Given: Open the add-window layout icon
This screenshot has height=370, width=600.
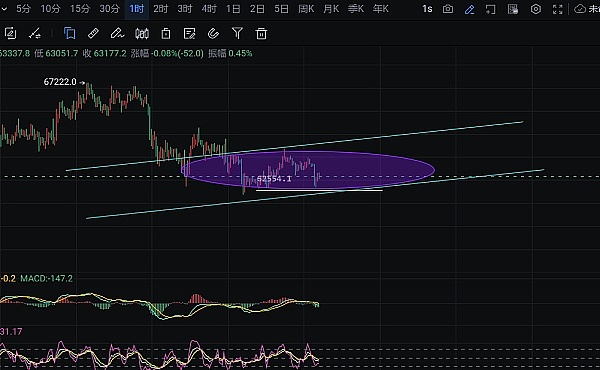Looking at the screenshot, I should 491,9.
